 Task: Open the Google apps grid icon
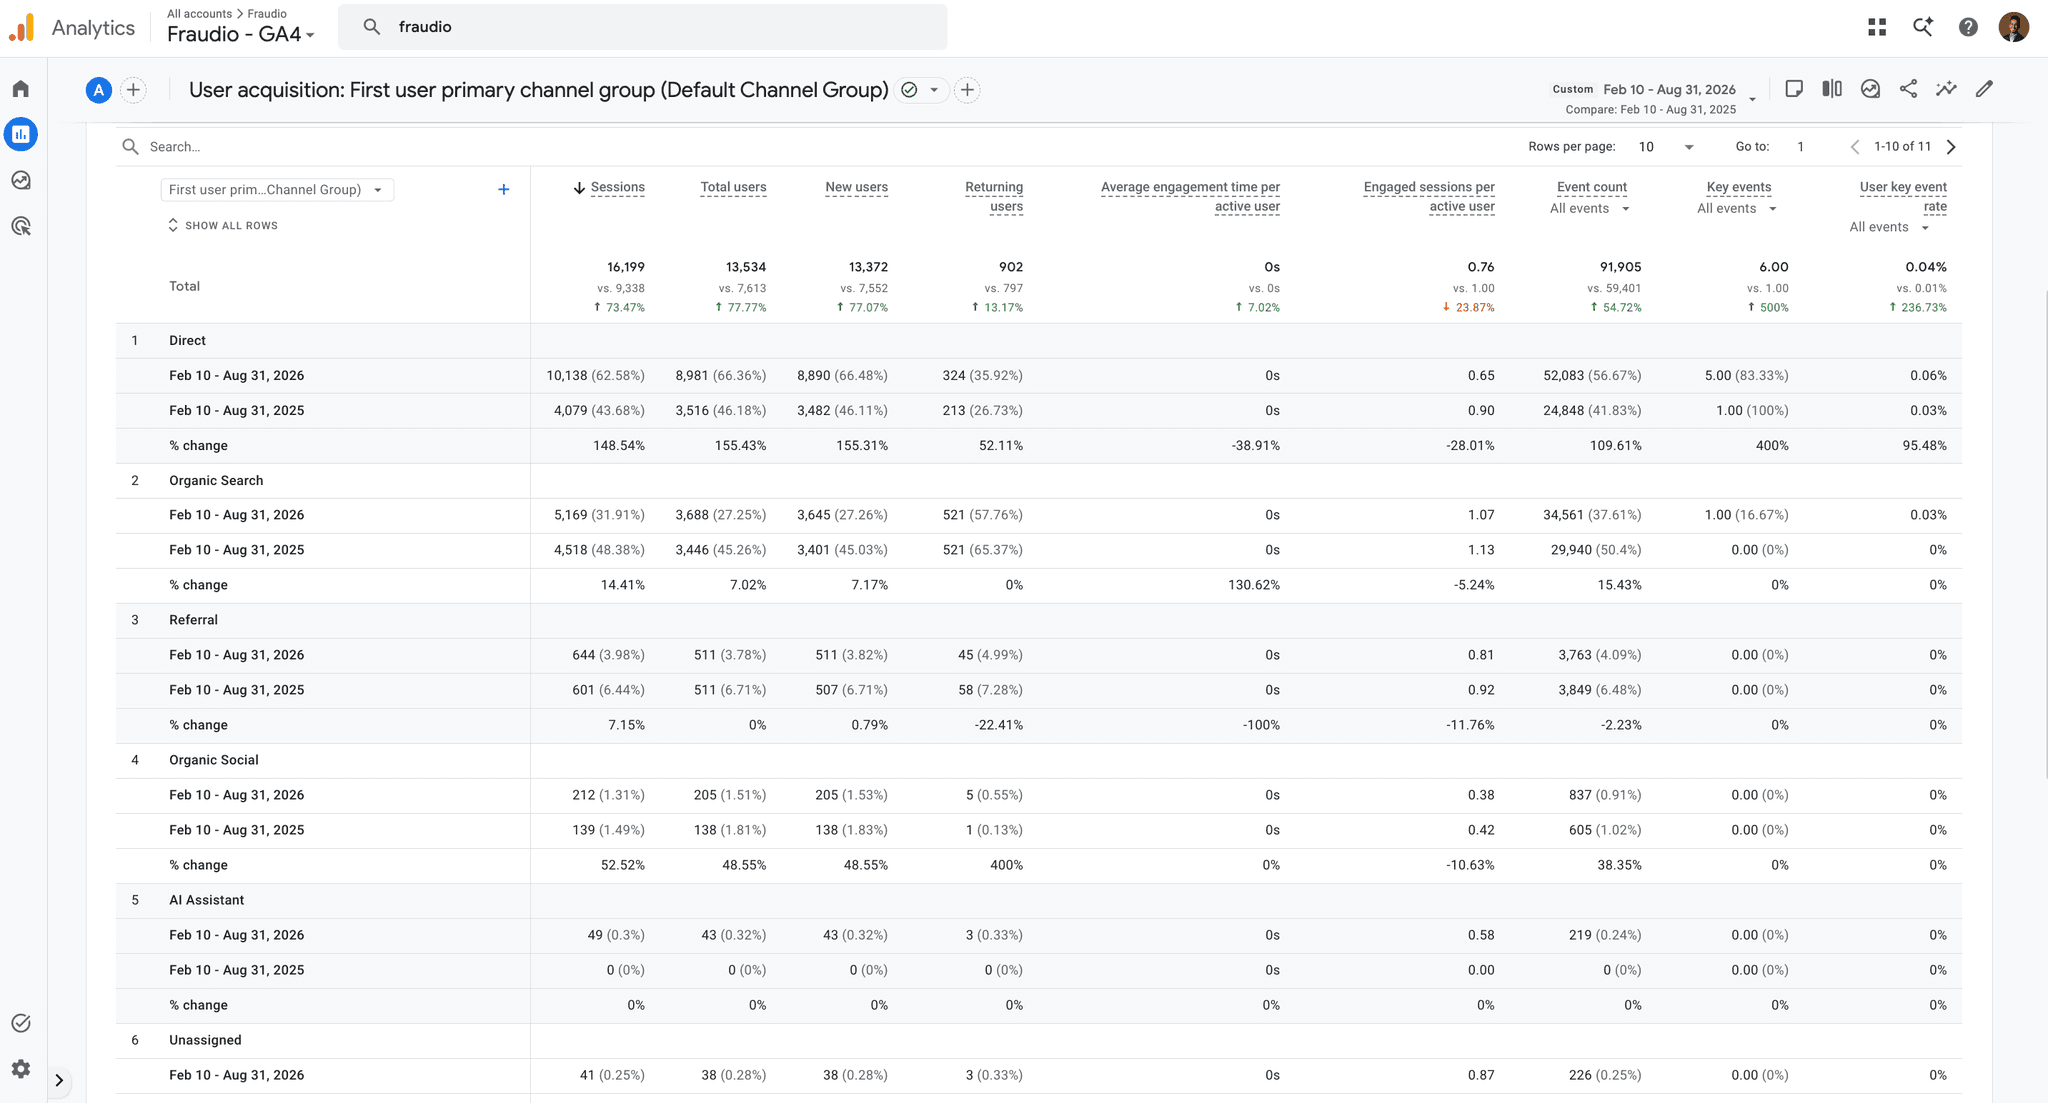coord(1877,27)
